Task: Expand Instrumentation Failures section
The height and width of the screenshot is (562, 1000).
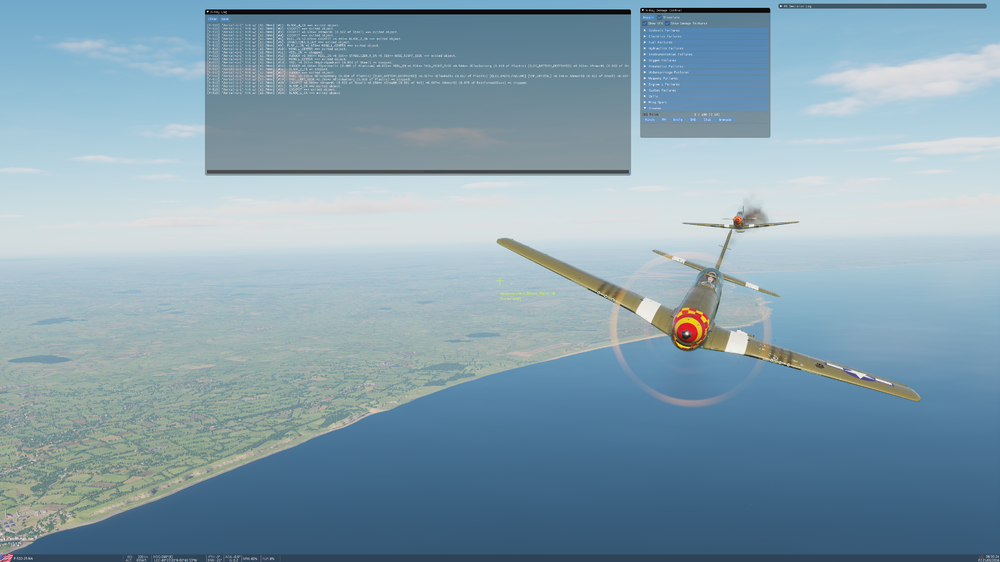Action: (x=705, y=54)
